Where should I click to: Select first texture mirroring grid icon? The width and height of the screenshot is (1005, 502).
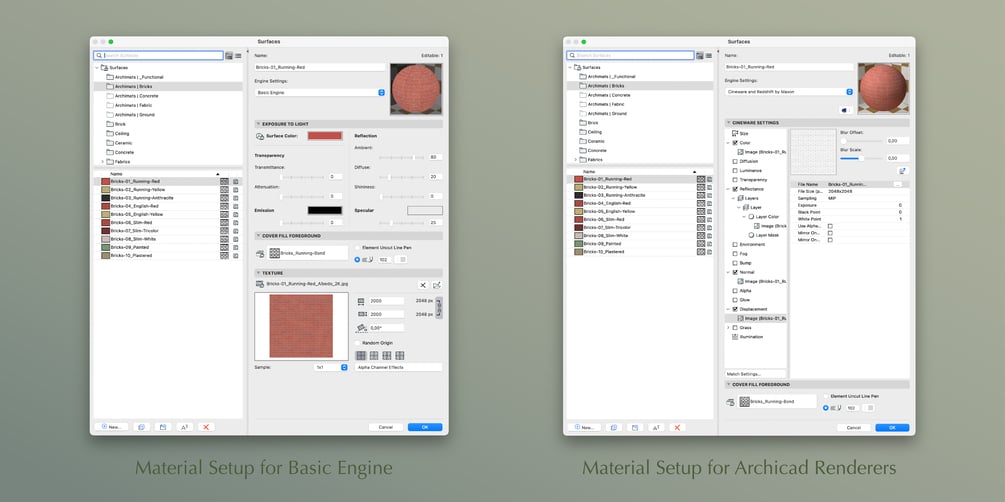(x=361, y=355)
